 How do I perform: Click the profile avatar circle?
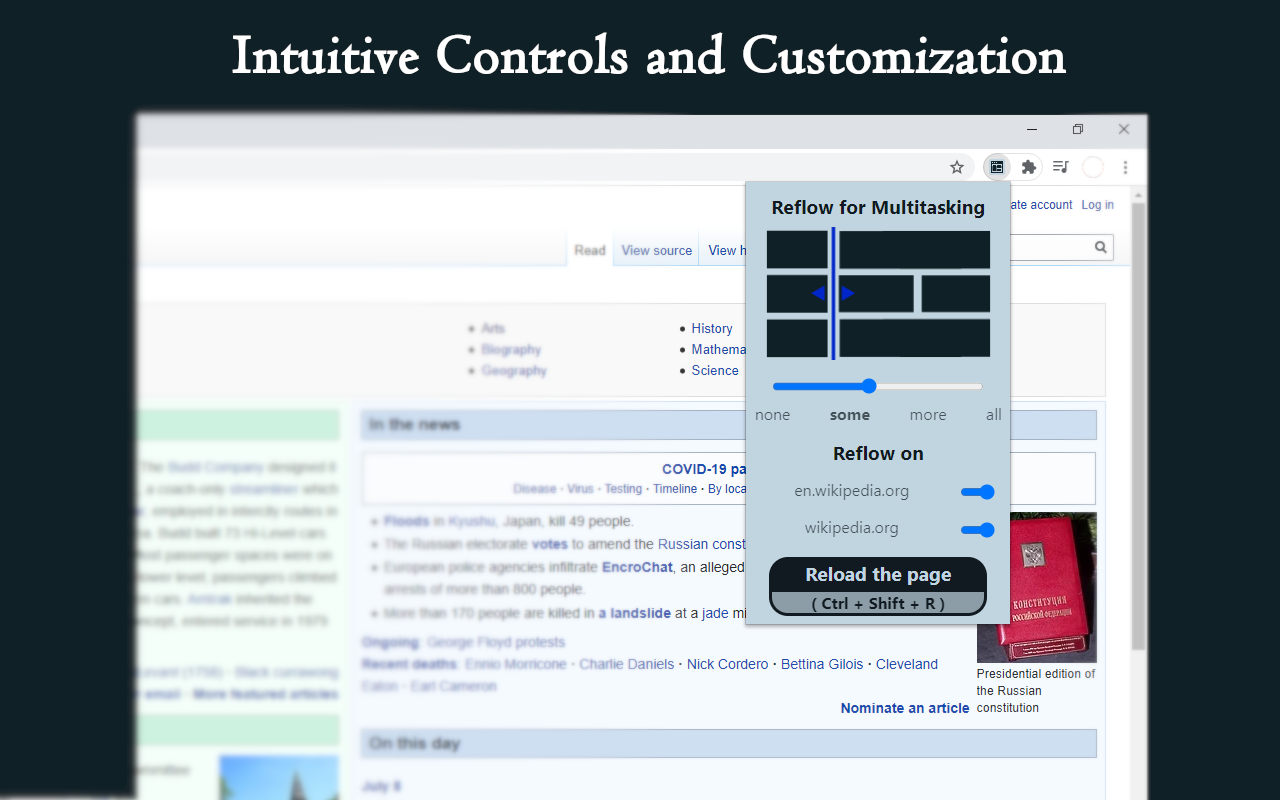pos(1093,167)
